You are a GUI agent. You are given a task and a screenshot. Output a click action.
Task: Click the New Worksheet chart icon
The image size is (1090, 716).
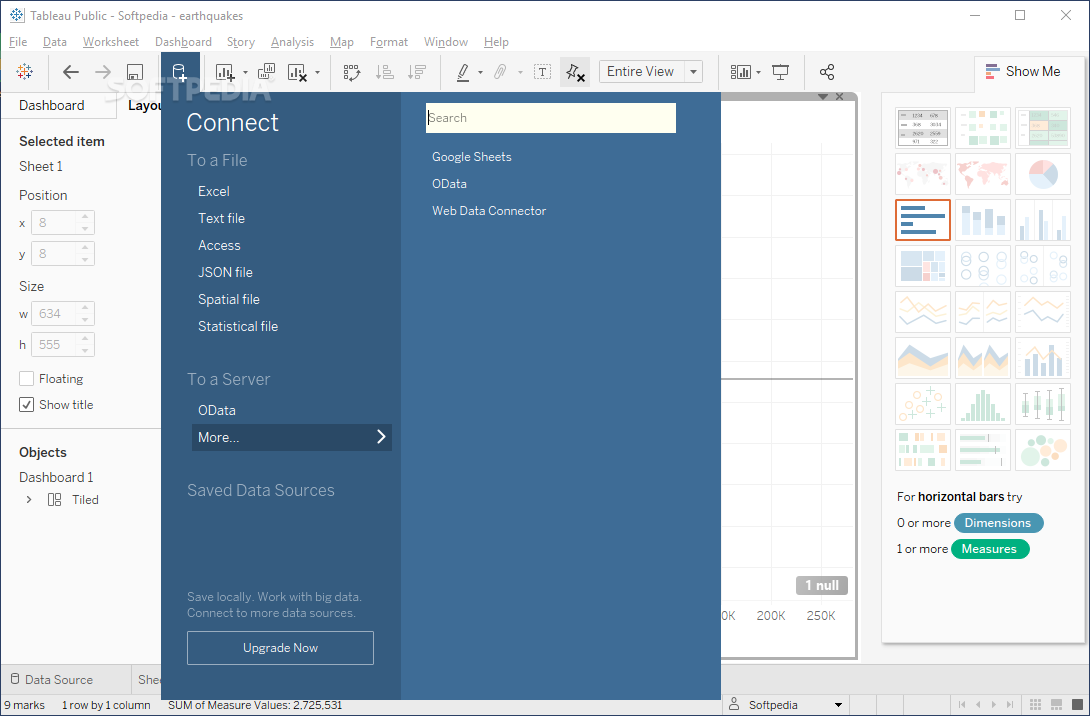(x=225, y=72)
